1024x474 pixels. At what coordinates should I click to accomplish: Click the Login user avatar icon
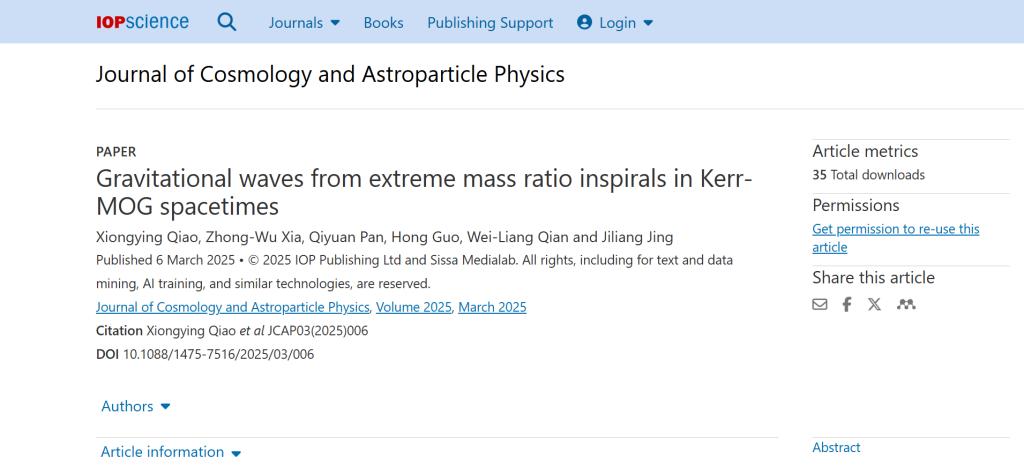click(584, 22)
